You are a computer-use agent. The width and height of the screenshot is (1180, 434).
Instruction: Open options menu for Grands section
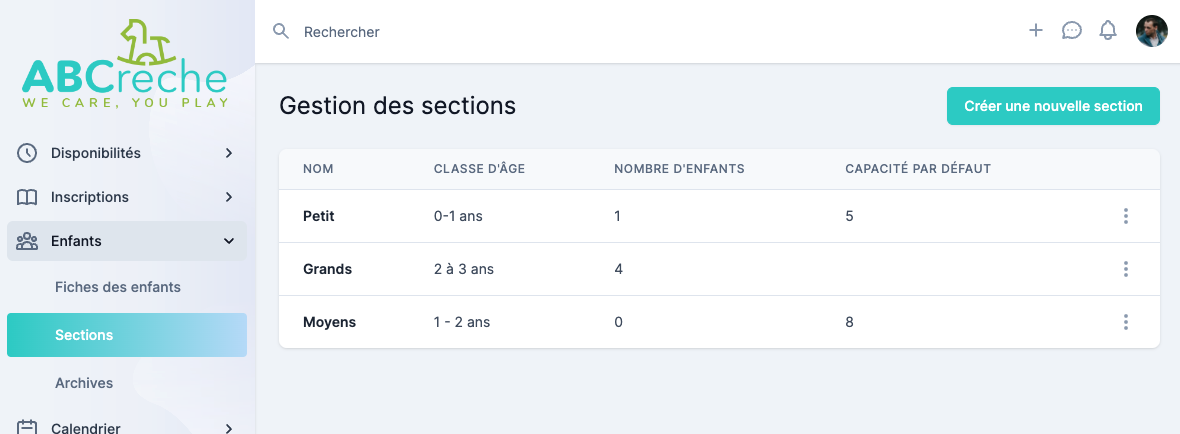[x=1126, y=269]
